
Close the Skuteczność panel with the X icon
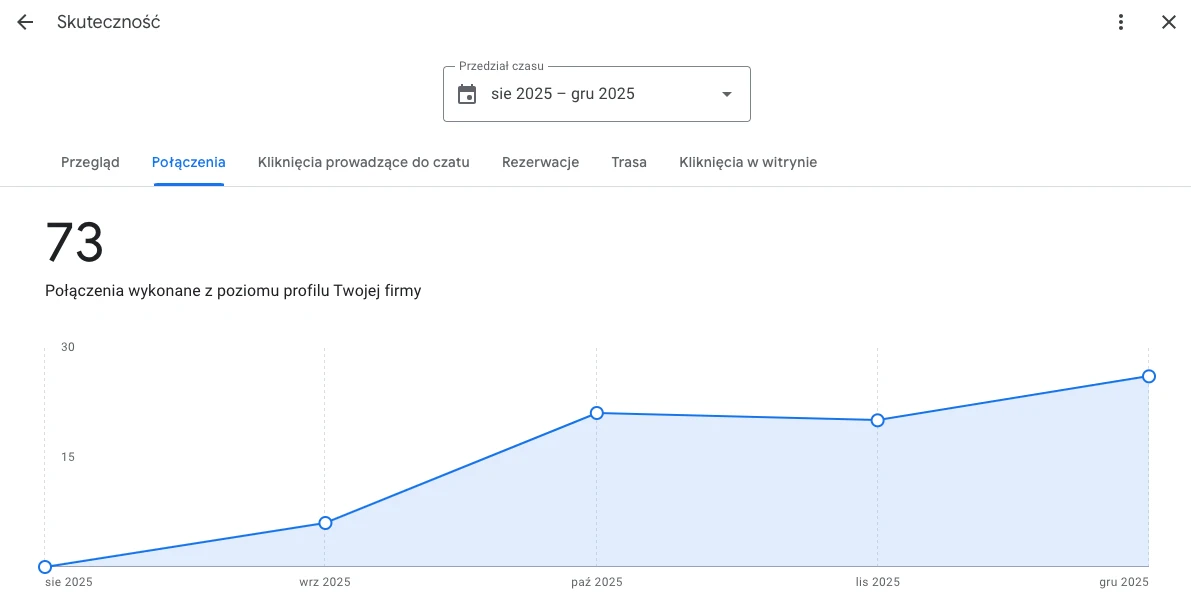tap(1168, 22)
